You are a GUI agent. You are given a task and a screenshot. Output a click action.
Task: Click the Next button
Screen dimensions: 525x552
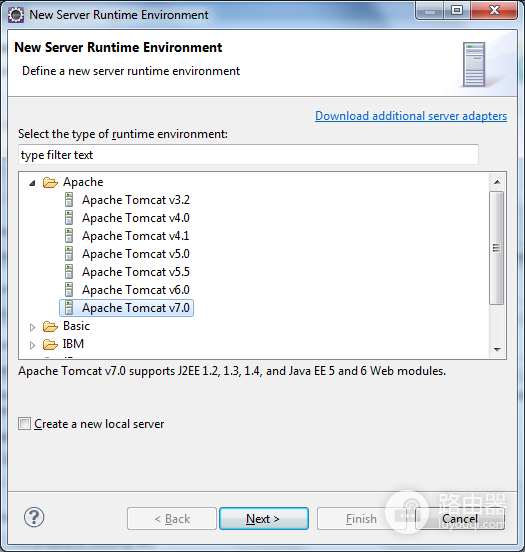tap(264, 519)
